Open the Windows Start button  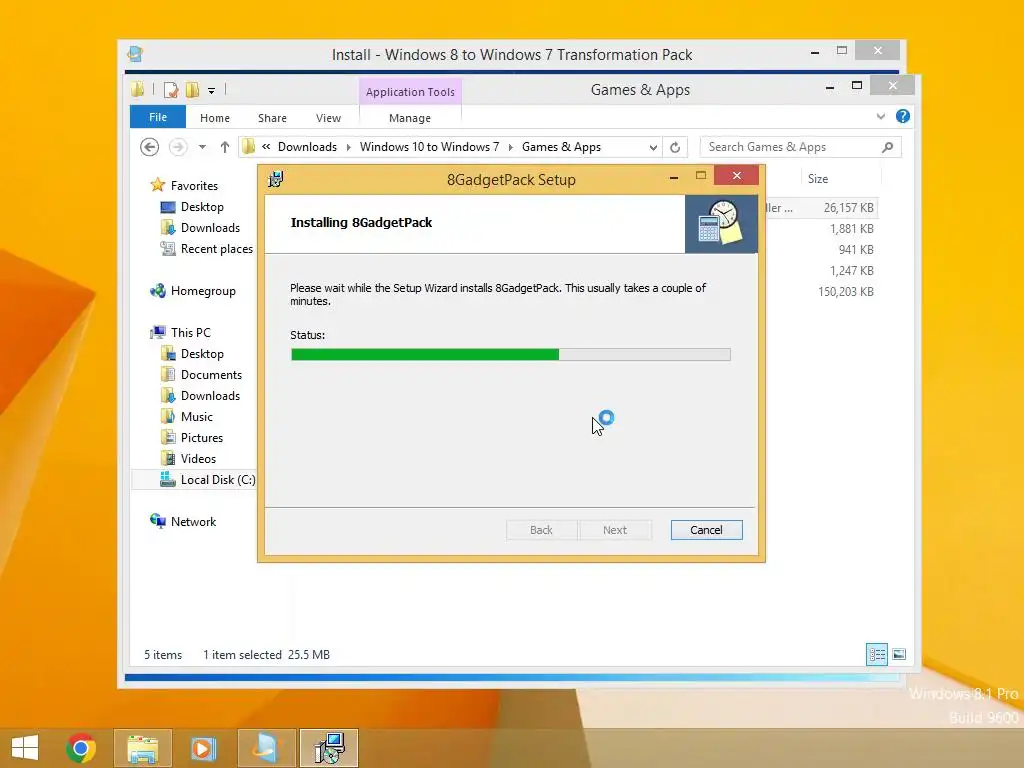tap(25, 748)
